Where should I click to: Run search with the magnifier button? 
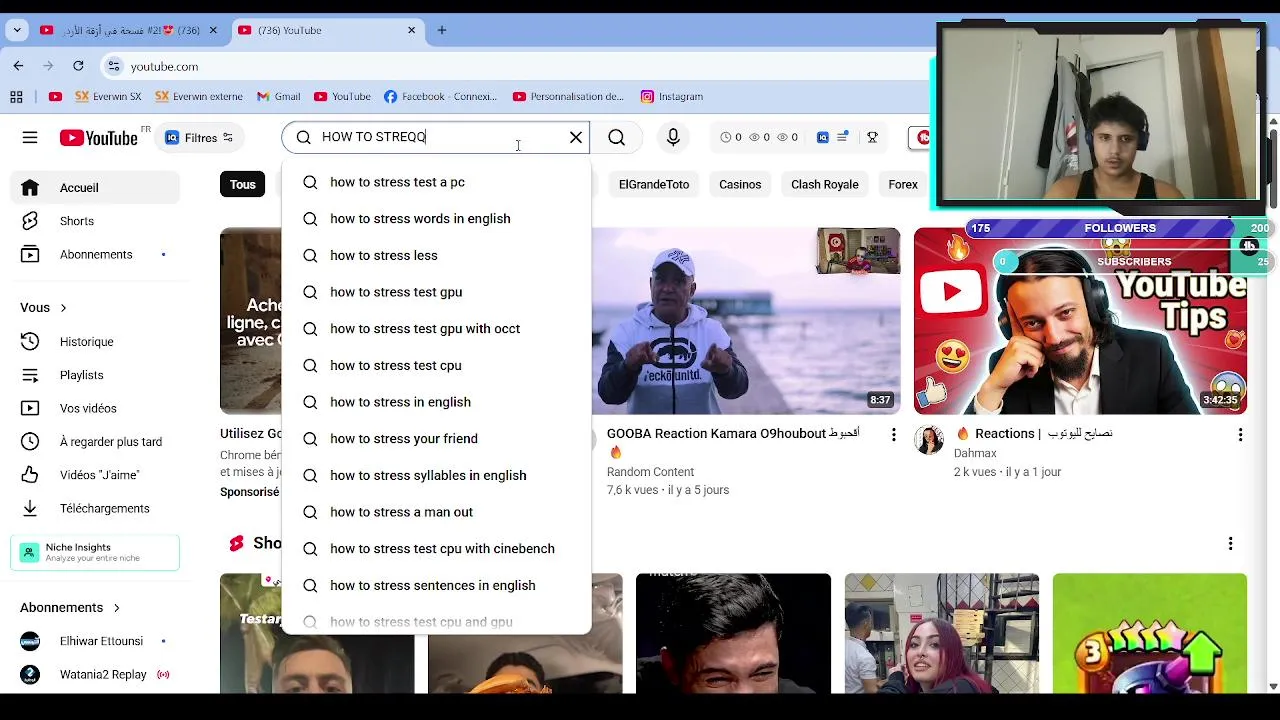tap(617, 137)
